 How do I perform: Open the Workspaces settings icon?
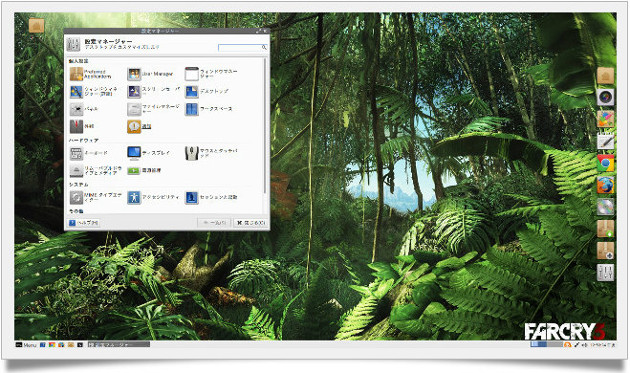(192, 109)
